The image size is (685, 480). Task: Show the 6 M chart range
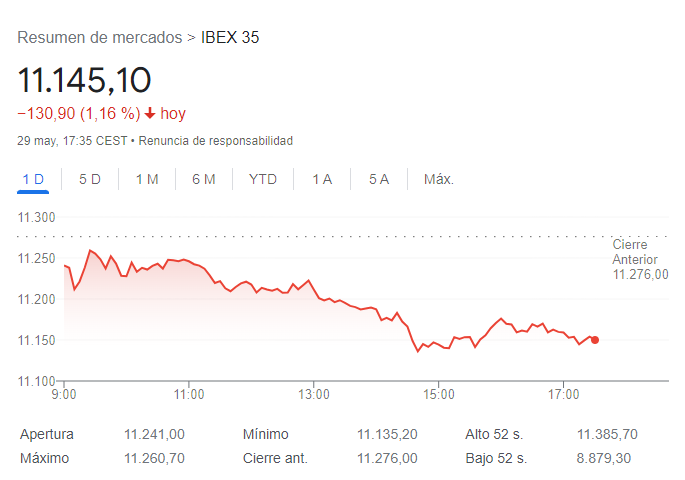pyautogui.click(x=204, y=179)
